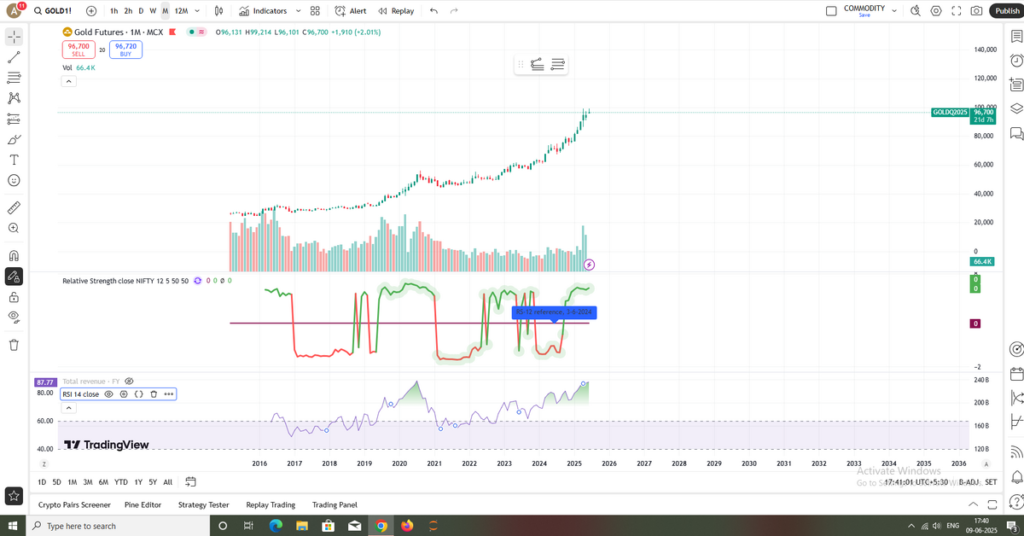The image size is (1024, 536).
Task: Expand the timeframe interval dropdown arrow
Action: 197,11
